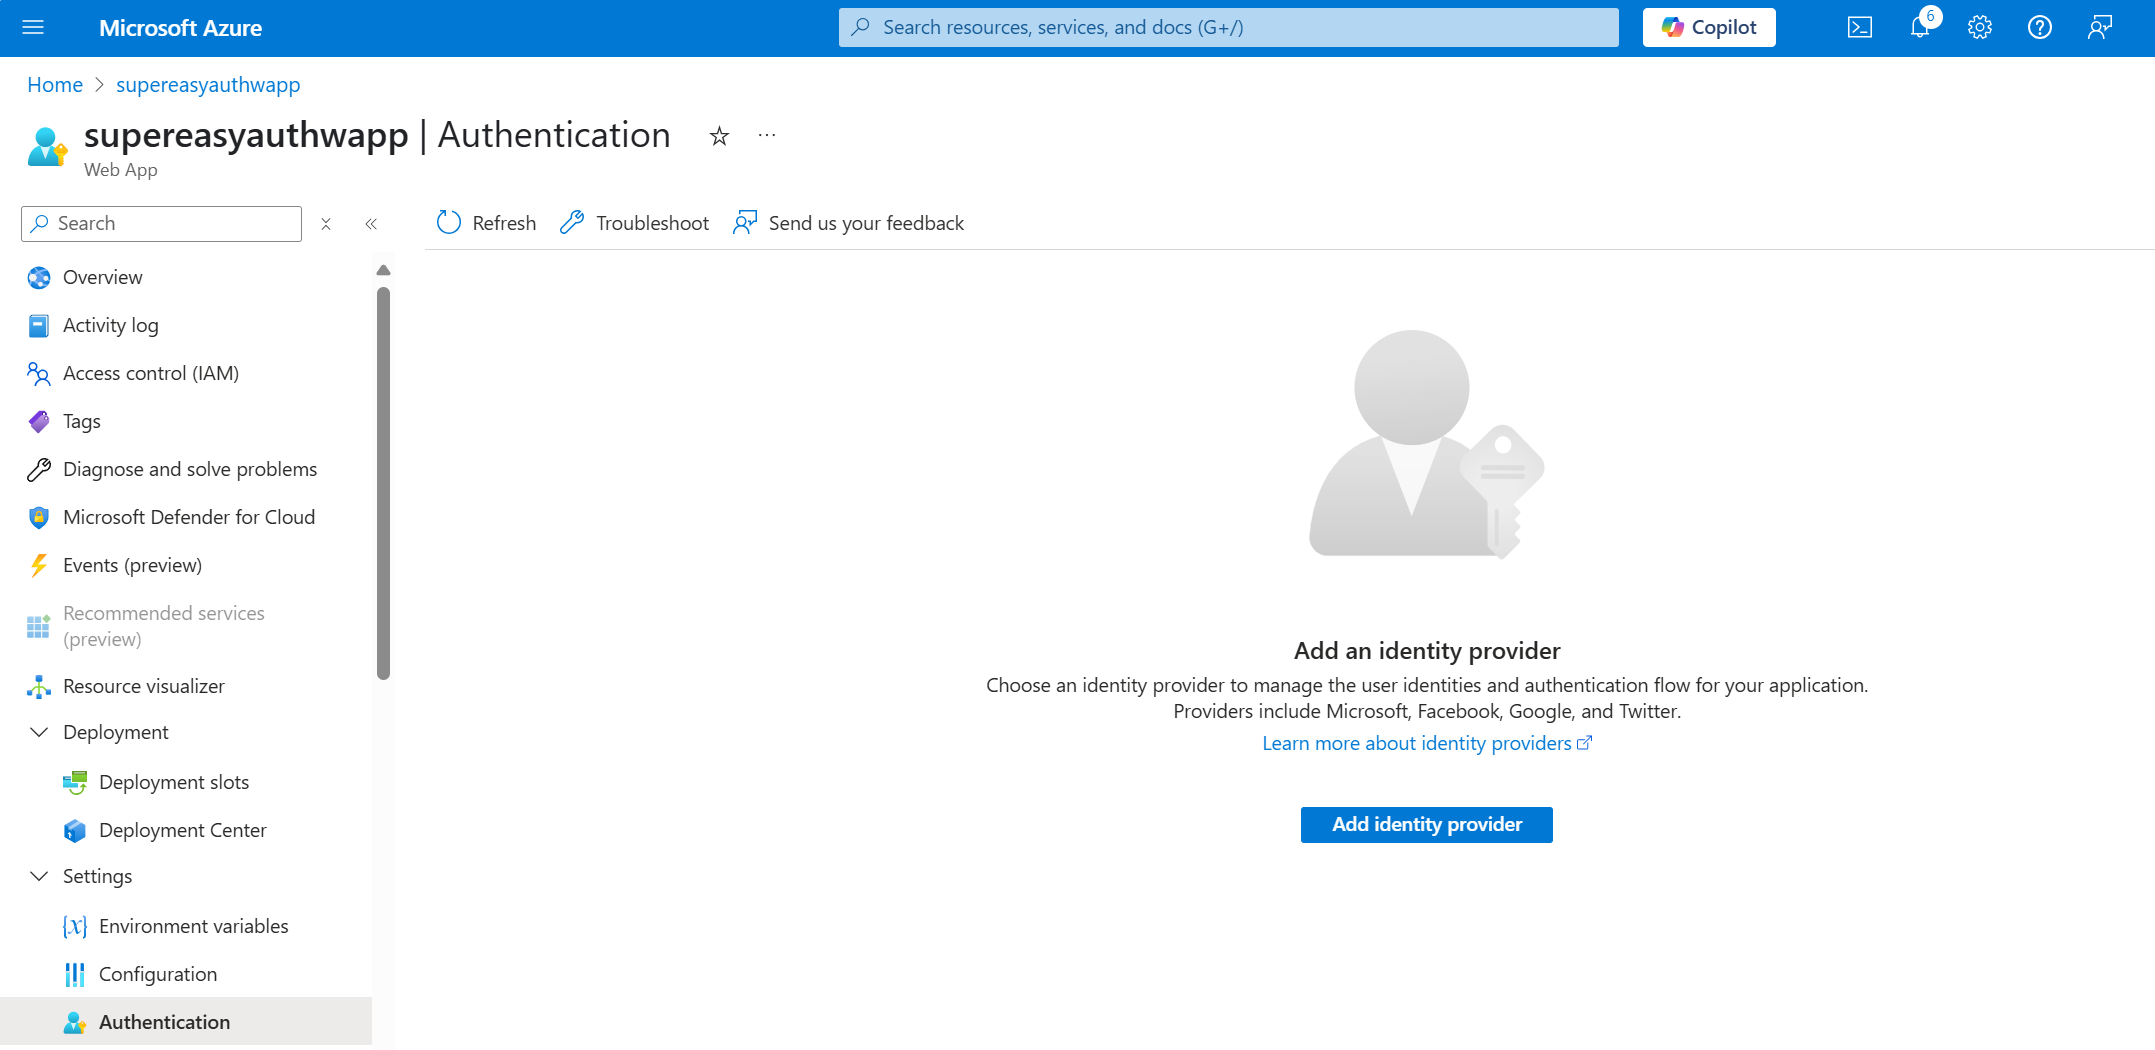
Task: Open the more options ellipsis
Action: click(767, 135)
